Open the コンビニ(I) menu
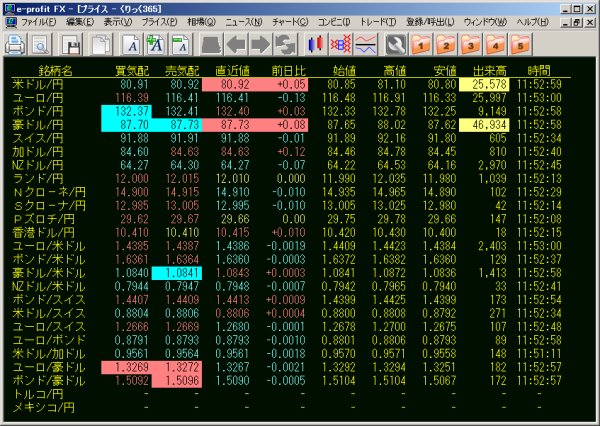Image resolution: width=600 pixels, height=426 pixels. coord(334,22)
